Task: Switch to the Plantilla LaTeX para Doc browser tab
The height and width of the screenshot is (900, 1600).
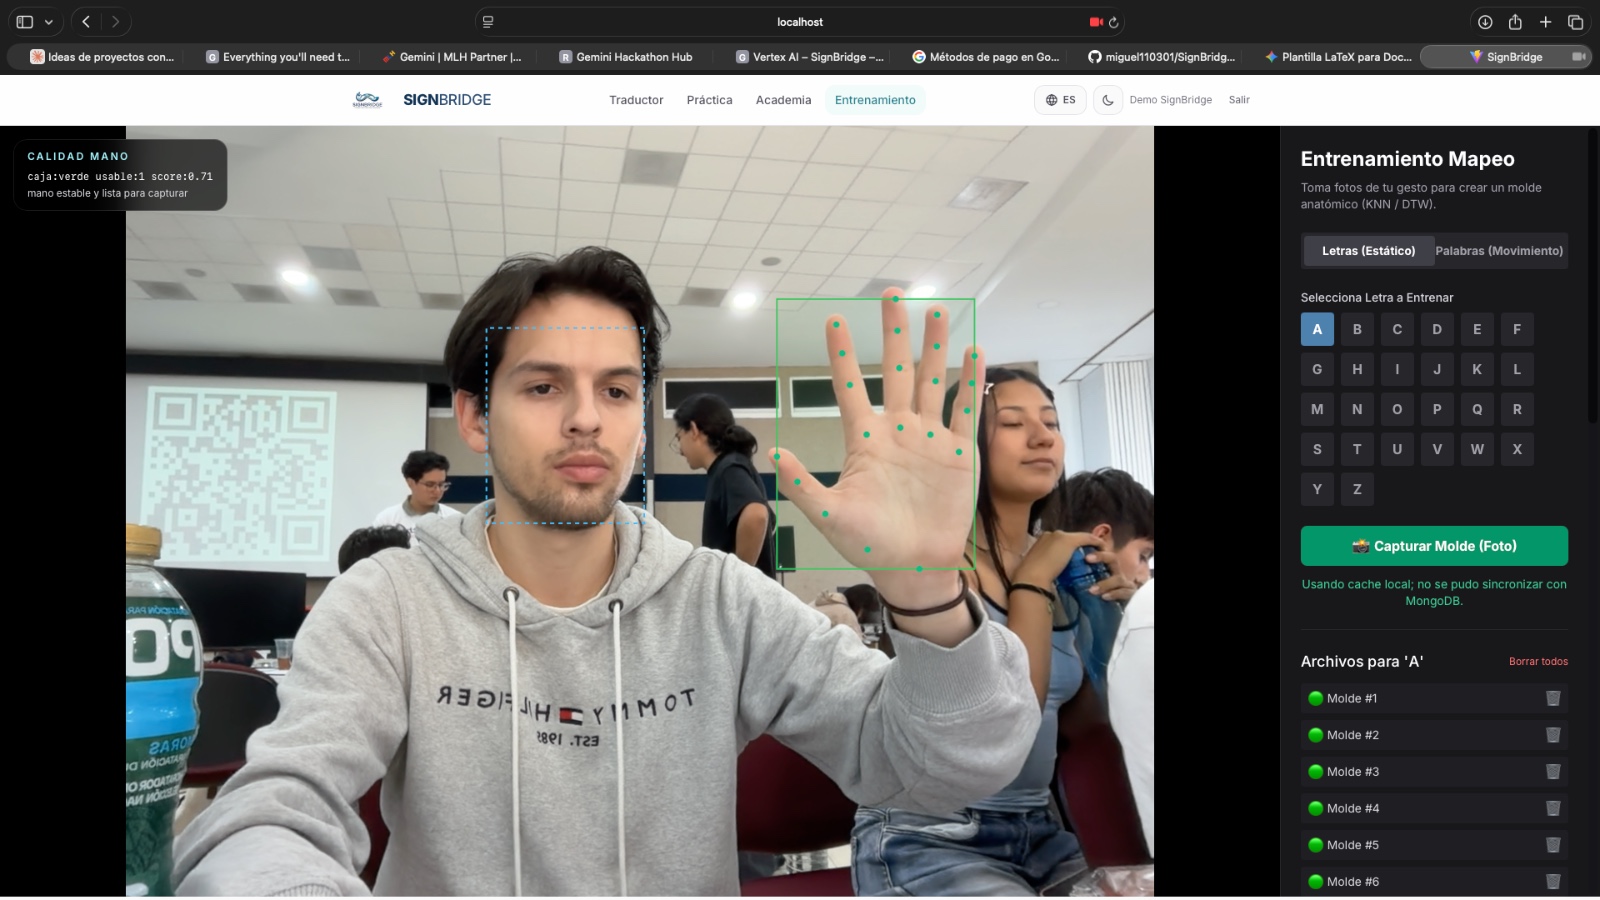Action: [1337, 57]
